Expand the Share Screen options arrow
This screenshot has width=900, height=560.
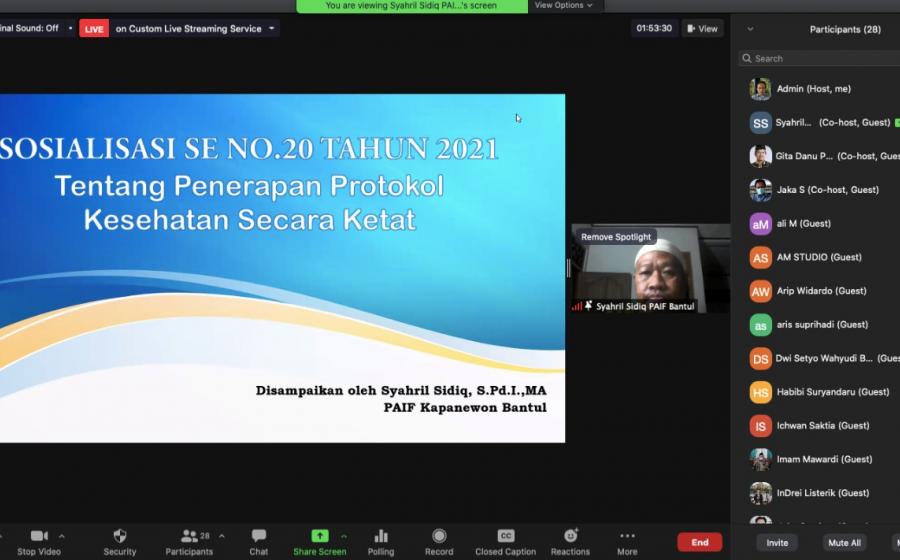click(x=344, y=536)
